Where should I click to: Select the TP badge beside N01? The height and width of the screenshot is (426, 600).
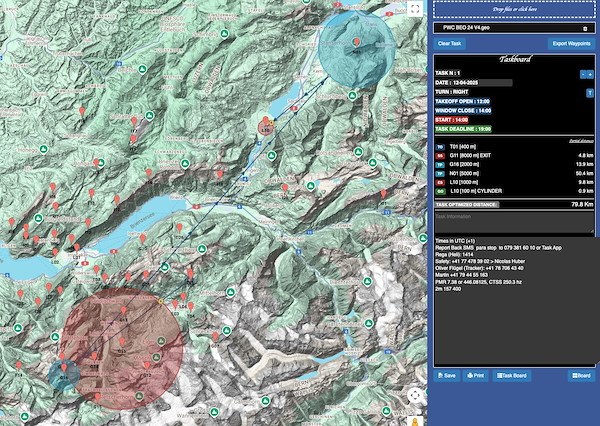pyautogui.click(x=440, y=173)
